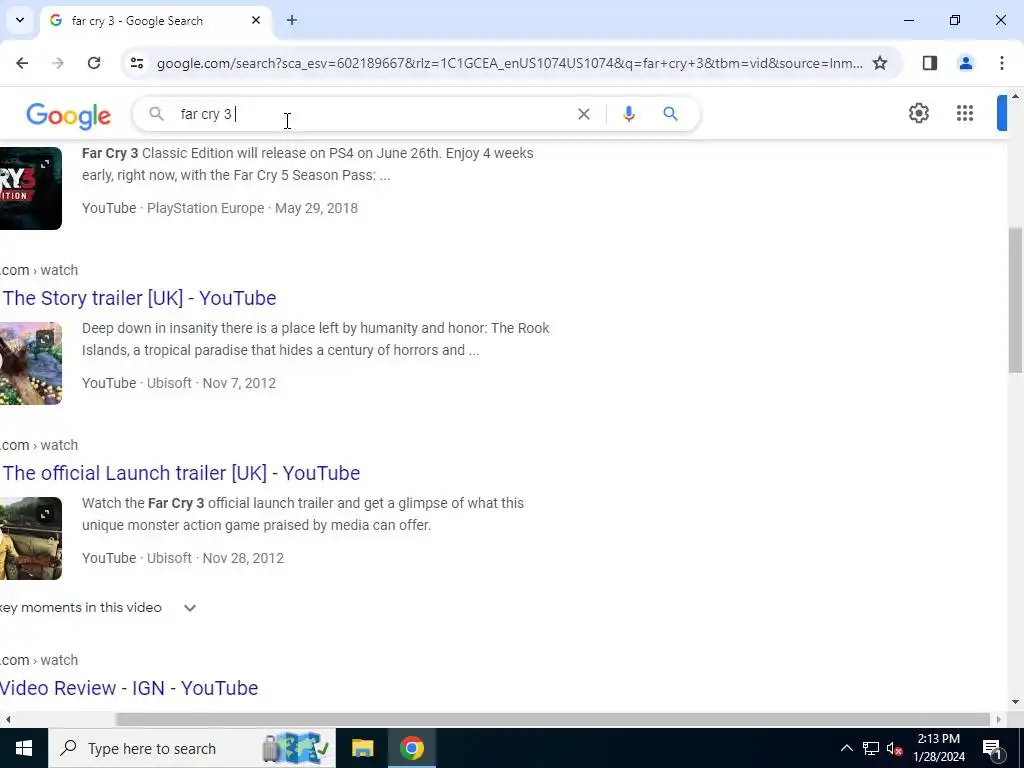This screenshot has height=768, width=1024.
Task: Open the Chrome side panel icon
Action: (930, 63)
